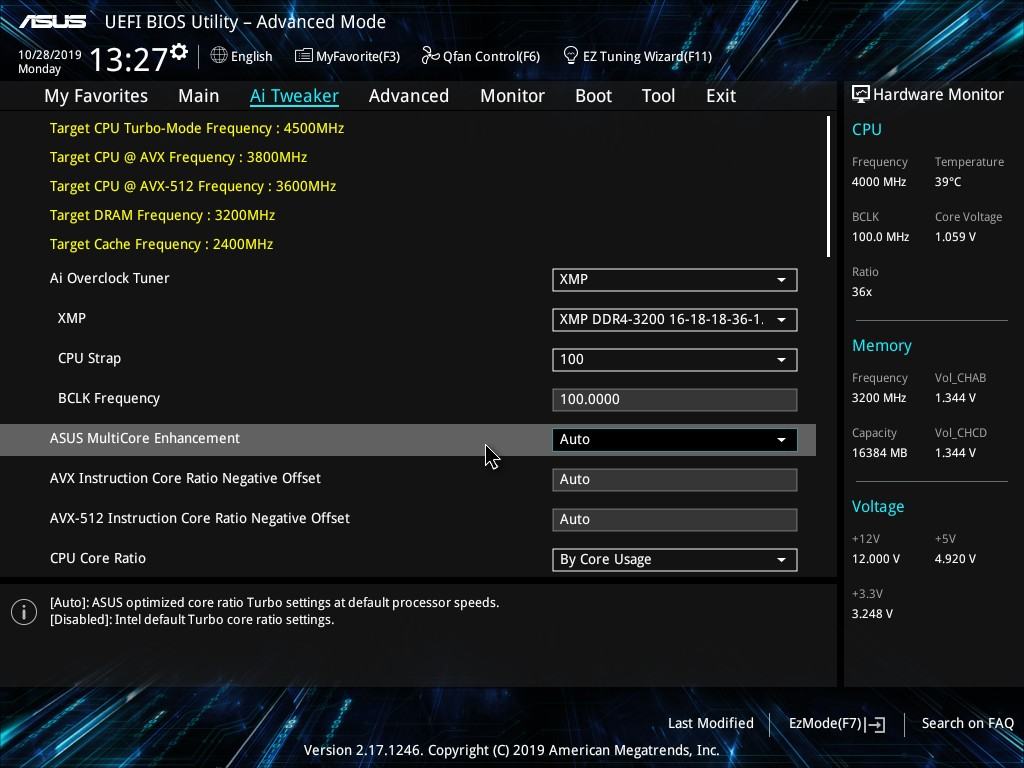Open the Ai Overclock Tuner dropdown
This screenshot has height=768, width=1024.
tap(675, 280)
